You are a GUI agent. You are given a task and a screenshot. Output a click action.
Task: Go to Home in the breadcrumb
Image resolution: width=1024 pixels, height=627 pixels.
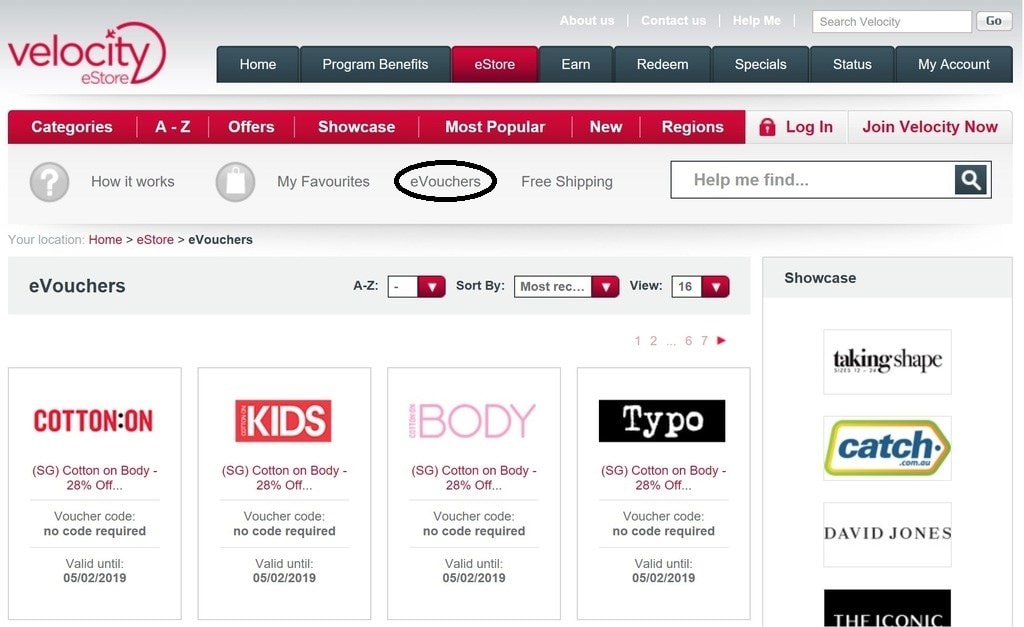(x=105, y=240)
